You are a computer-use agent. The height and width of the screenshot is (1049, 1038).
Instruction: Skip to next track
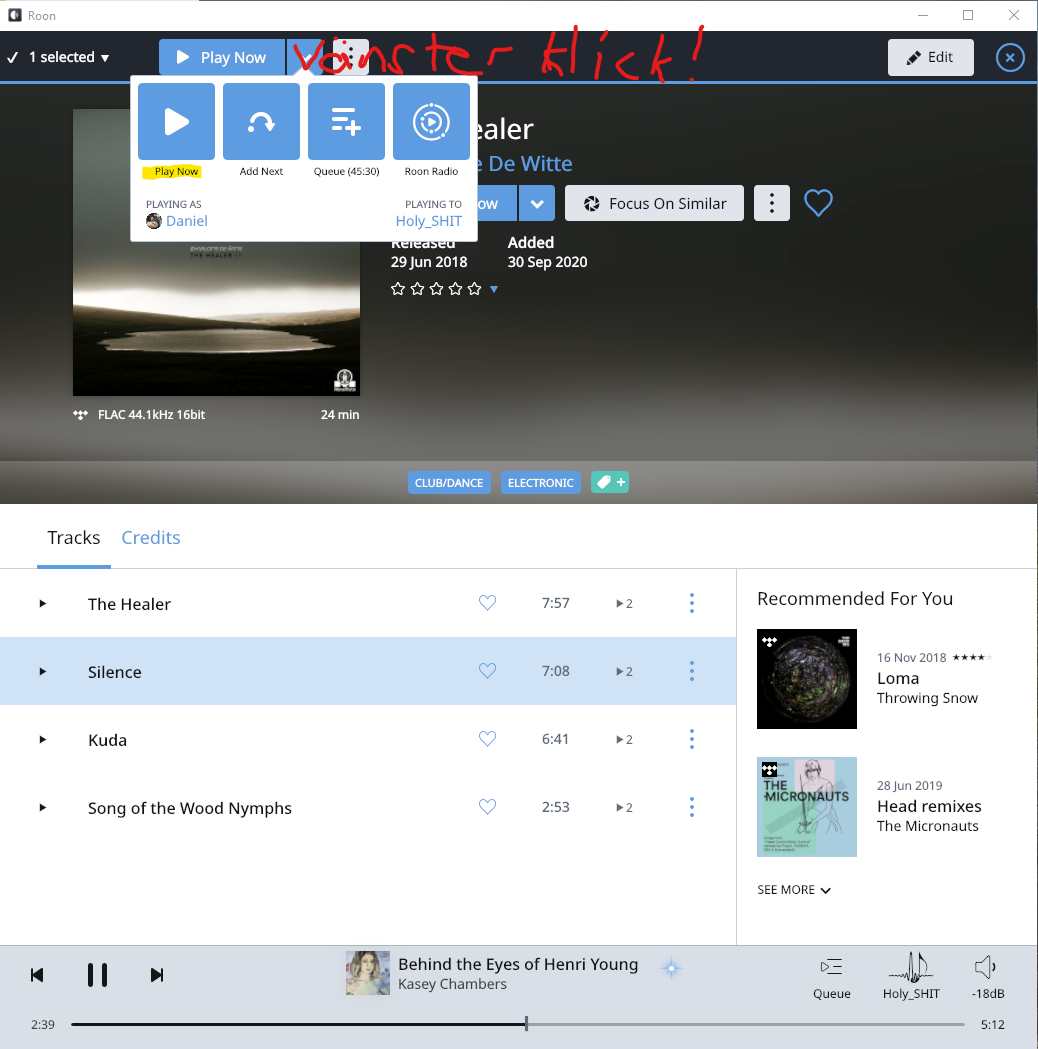click(157, 975)
